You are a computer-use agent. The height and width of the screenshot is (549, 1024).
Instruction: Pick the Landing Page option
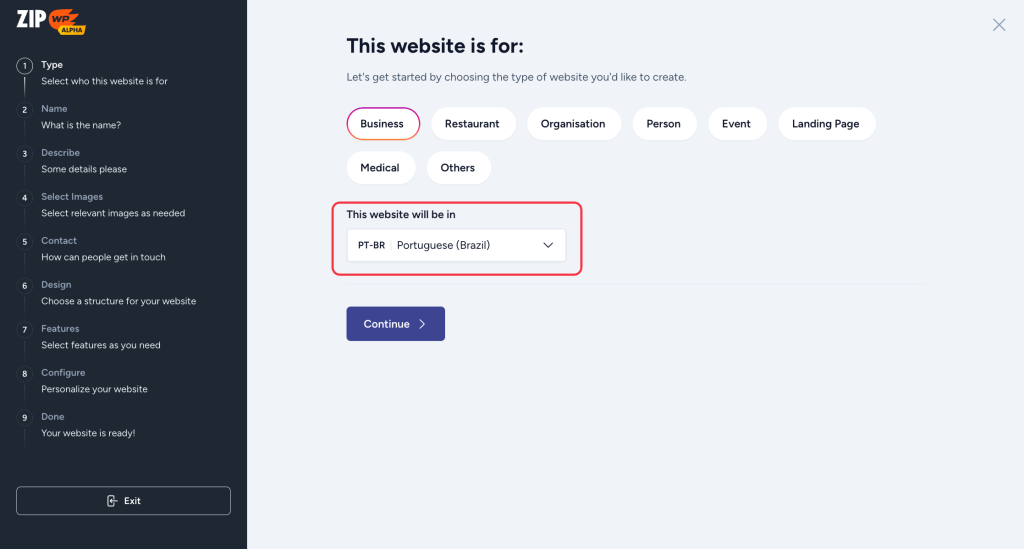tap(825, 124)
